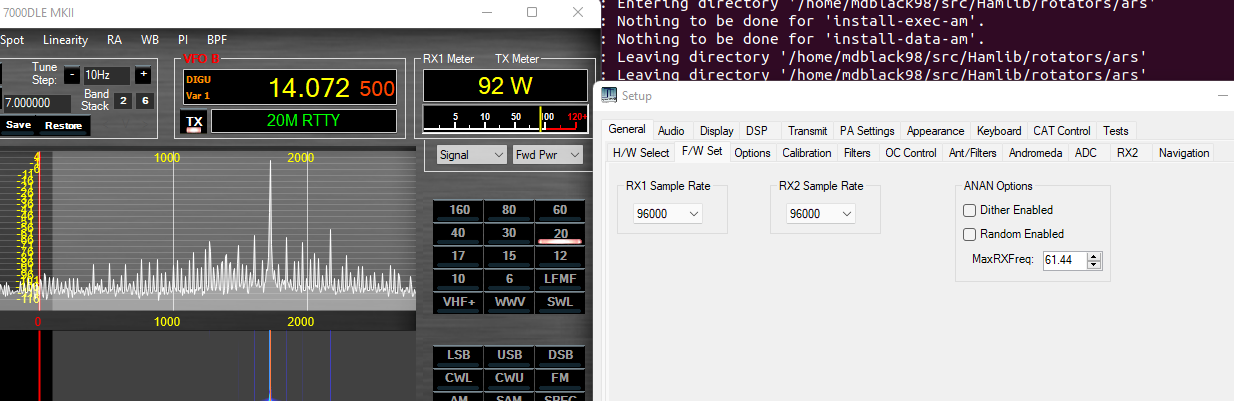Click the Restore memory button
The width and height of the screenshot is (1234, 401).
coord(64,126)
